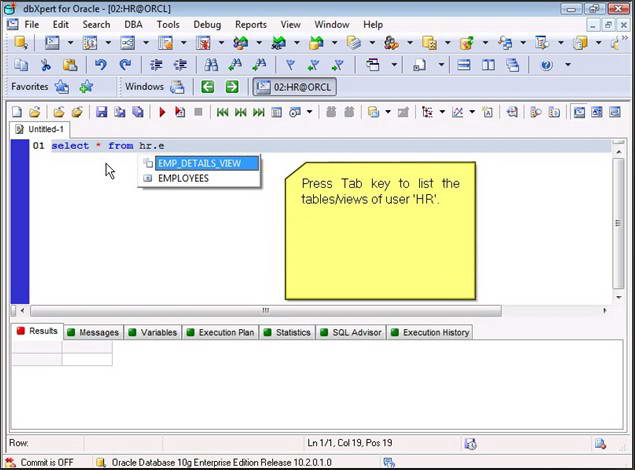Open dropdown arrow beside the help icon
This screenshot has height=470, width=635.
click(568, 65)
